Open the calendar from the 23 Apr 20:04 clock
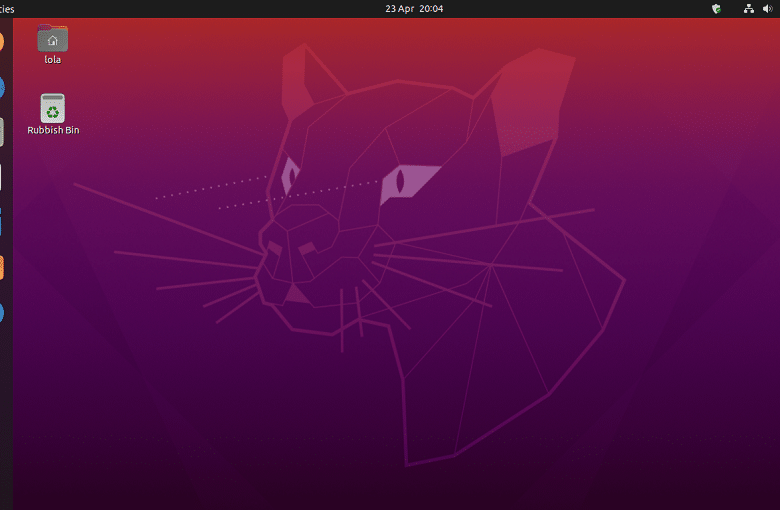Screen dimensions: 780x510 coord(414,8)
